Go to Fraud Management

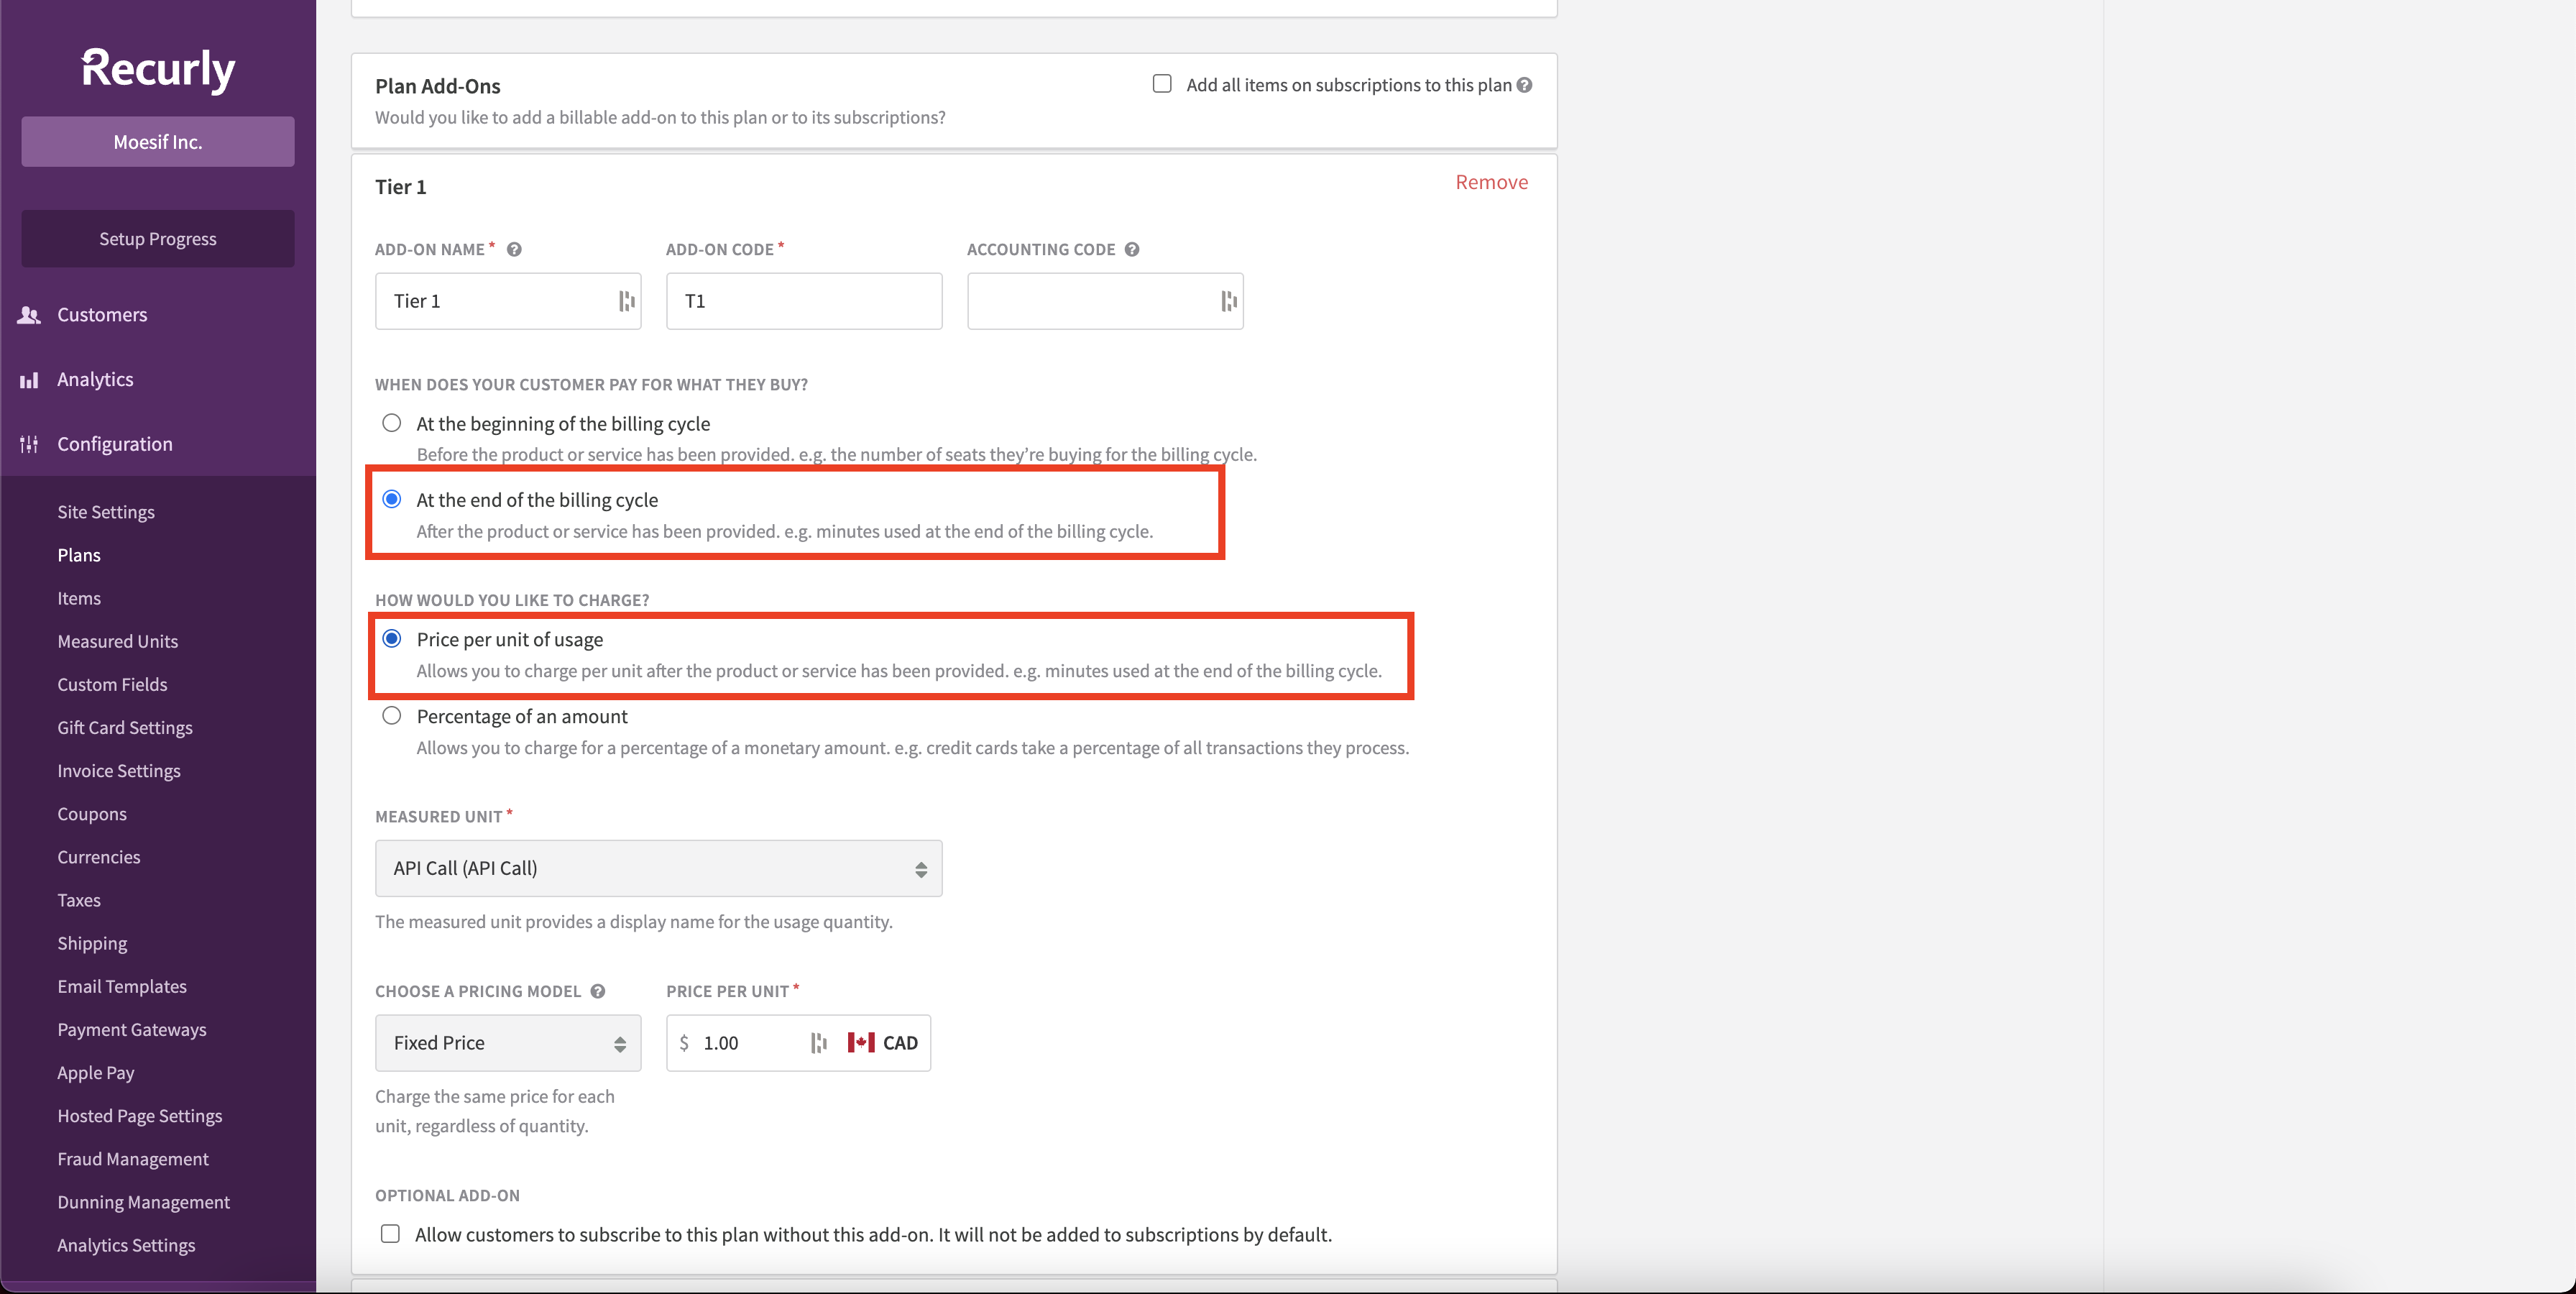(x=133, y=1159)
